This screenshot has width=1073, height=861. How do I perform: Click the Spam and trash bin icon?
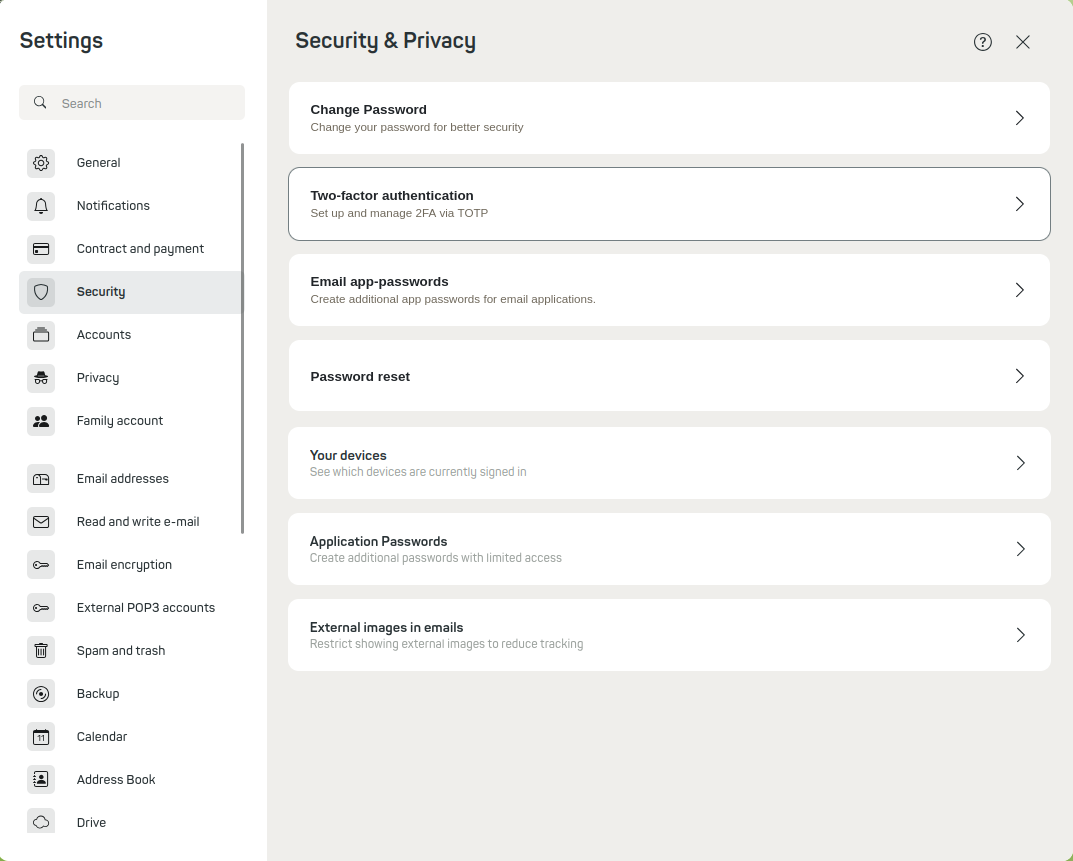tap(41, 651)
